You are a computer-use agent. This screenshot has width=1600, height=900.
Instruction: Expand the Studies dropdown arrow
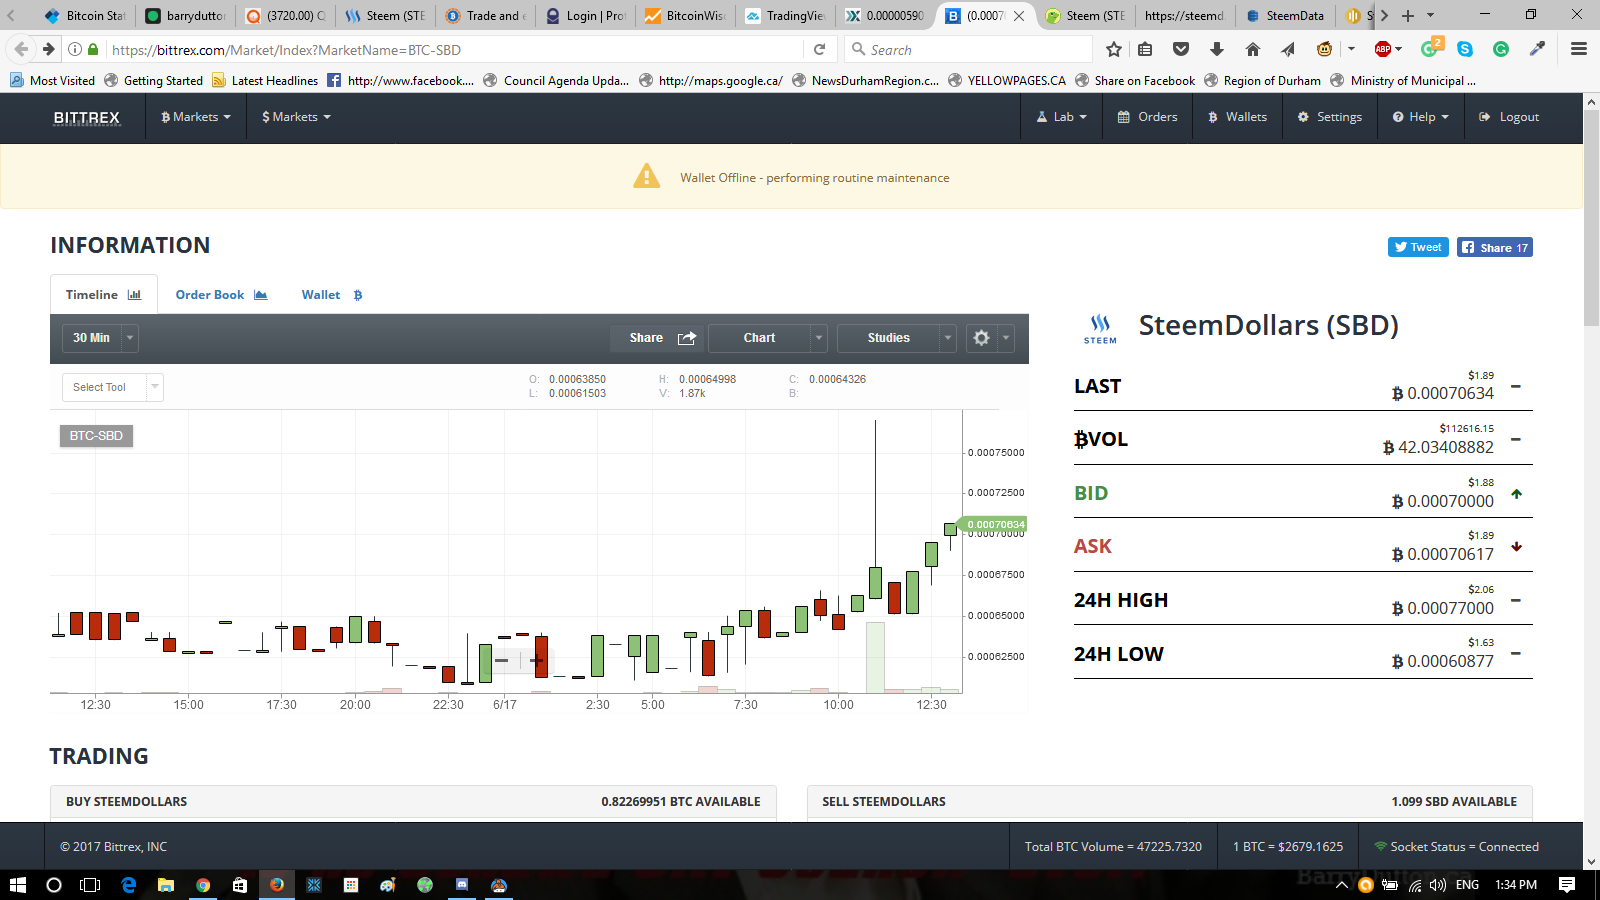coord(948,338)
